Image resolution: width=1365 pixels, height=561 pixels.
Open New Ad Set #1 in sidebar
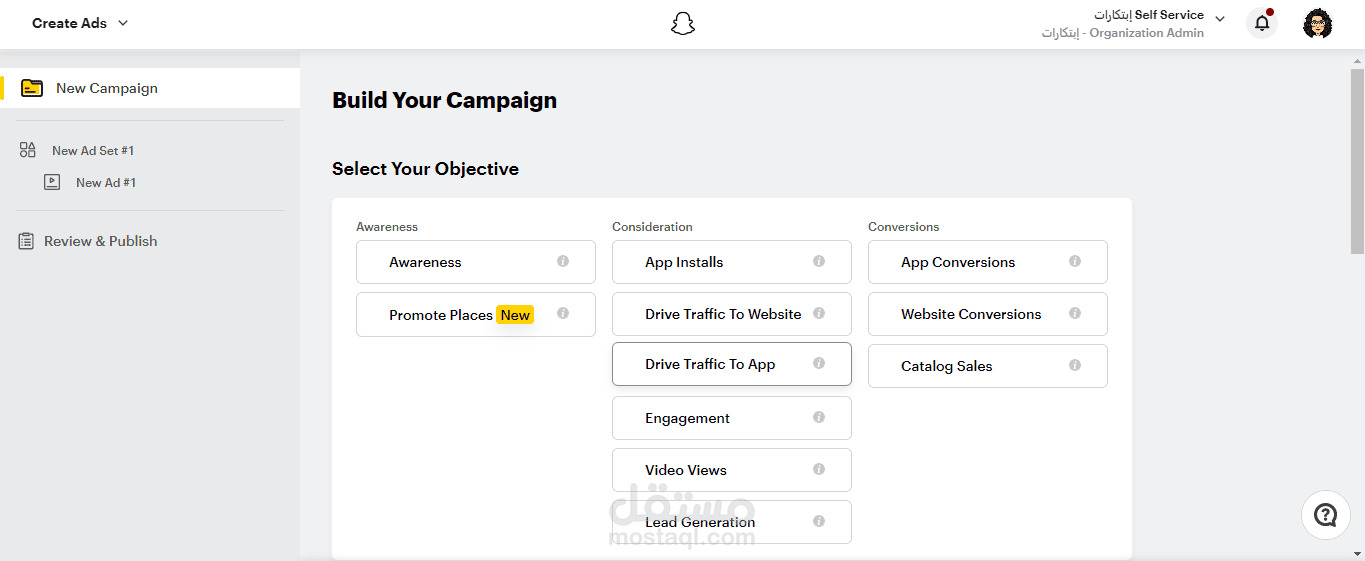click(x=93, y=151)
